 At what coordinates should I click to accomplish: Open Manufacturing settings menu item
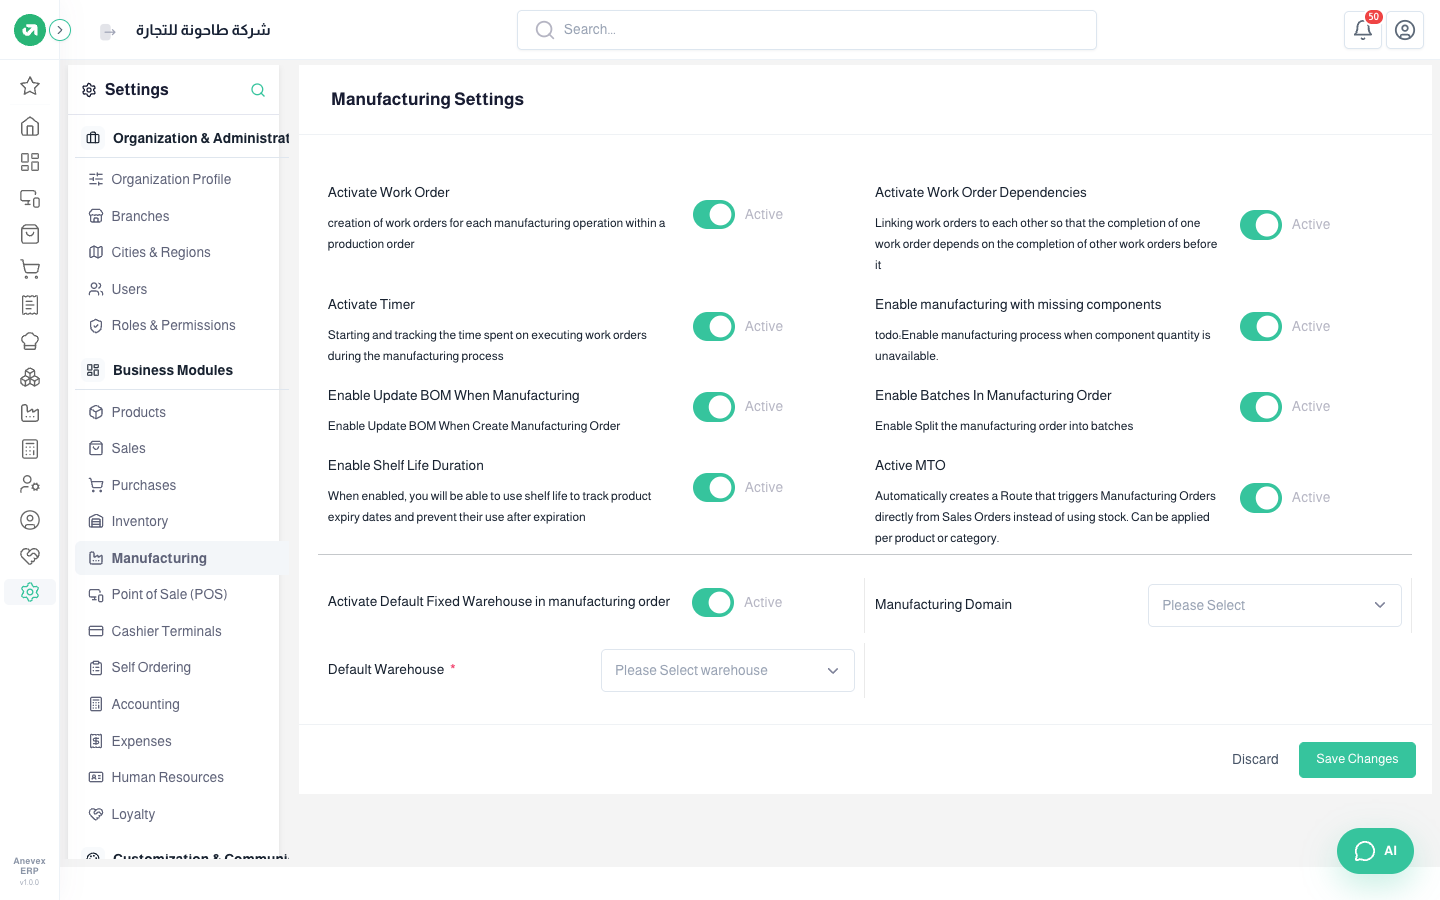tap(180, 558)
